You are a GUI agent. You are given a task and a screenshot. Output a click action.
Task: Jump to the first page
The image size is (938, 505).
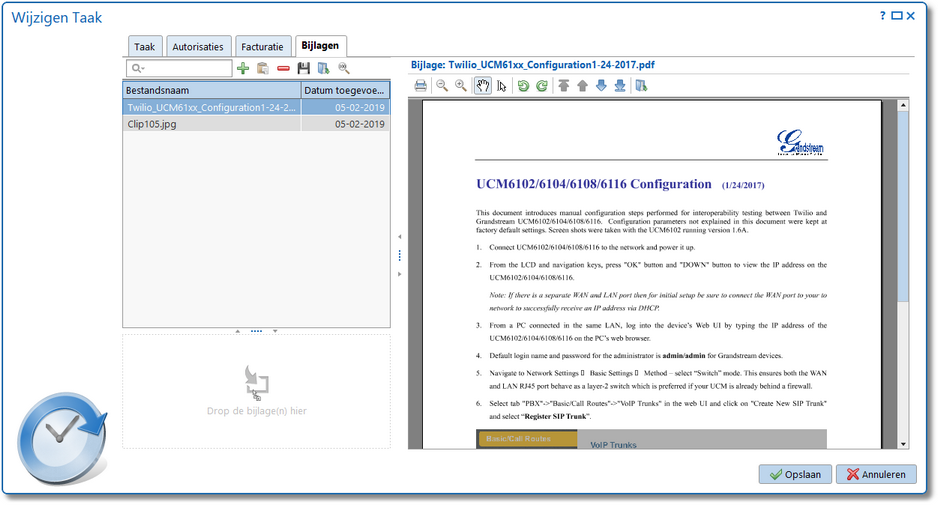[564, 86]
